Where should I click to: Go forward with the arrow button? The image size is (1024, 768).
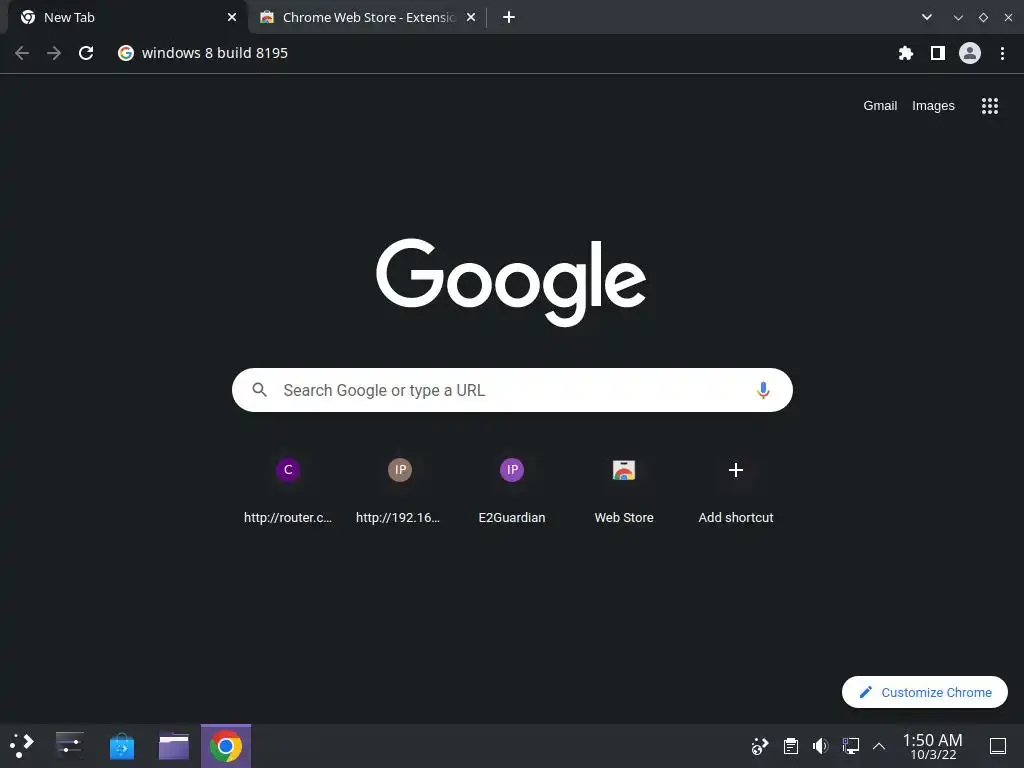(x=54, y=53)
